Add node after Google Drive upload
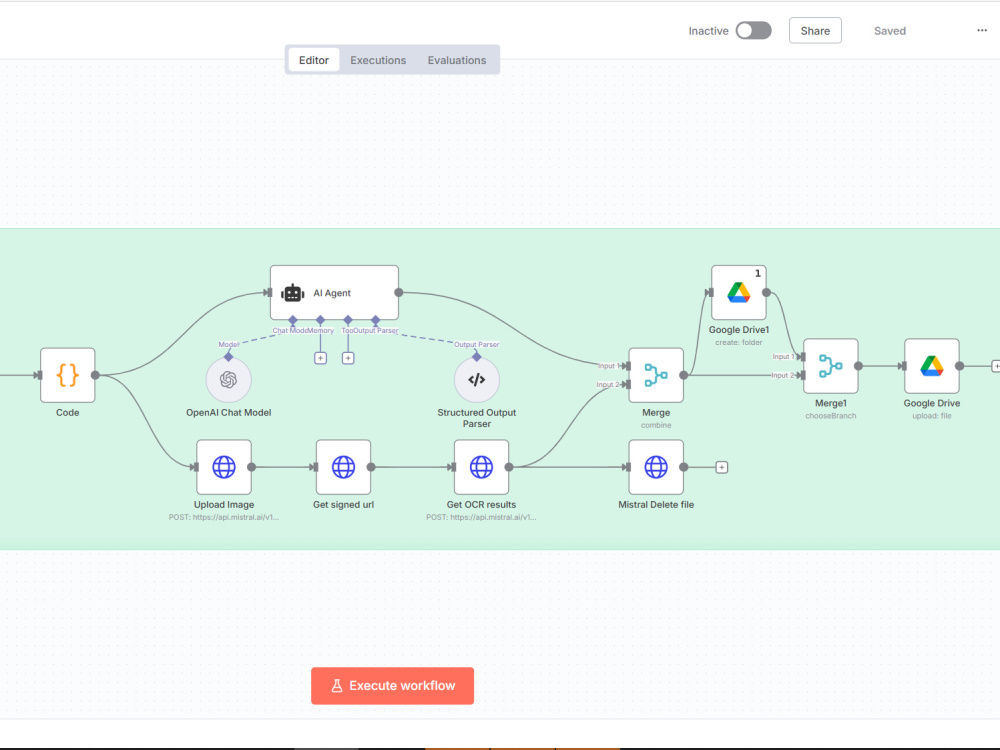1000x750 pixels. [x=996, y=366]
